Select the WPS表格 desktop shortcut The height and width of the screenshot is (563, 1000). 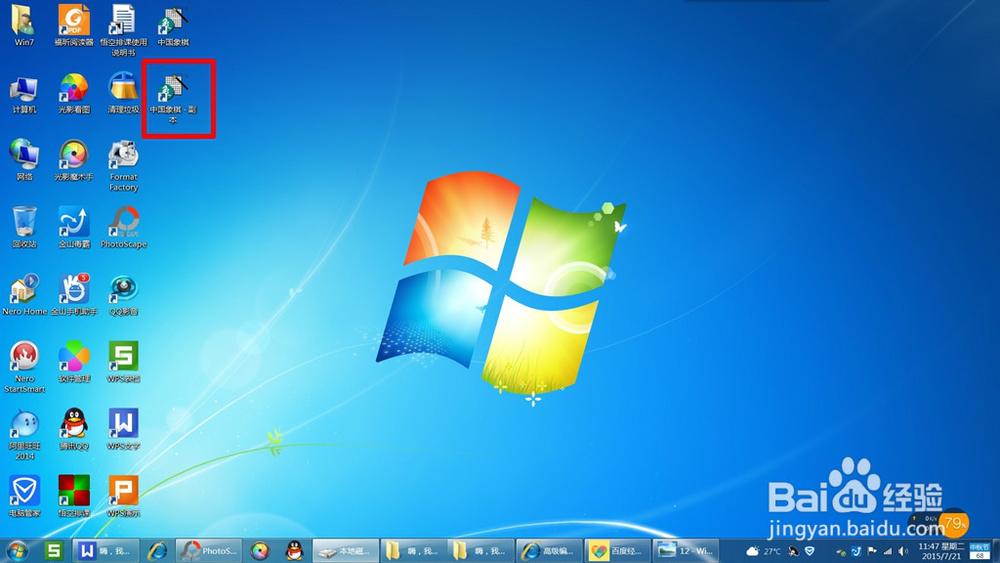[123, 362]
